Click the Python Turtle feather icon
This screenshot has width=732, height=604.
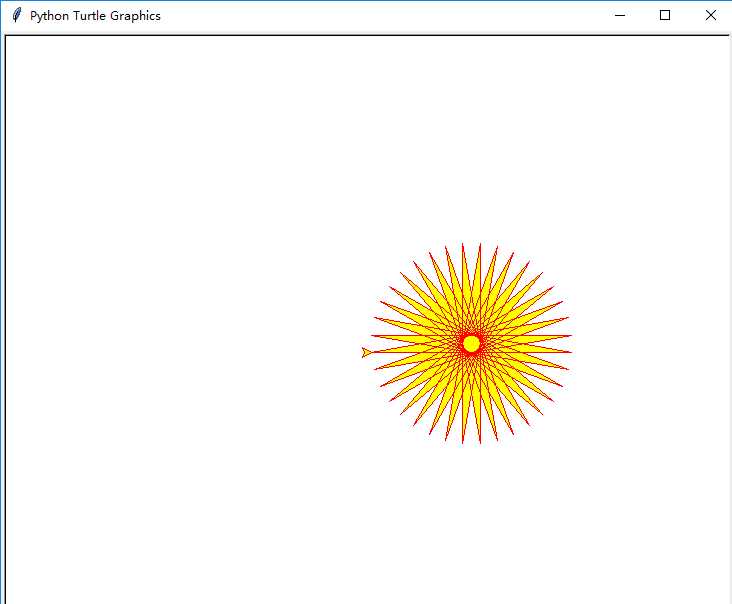(x=17, y=15)
